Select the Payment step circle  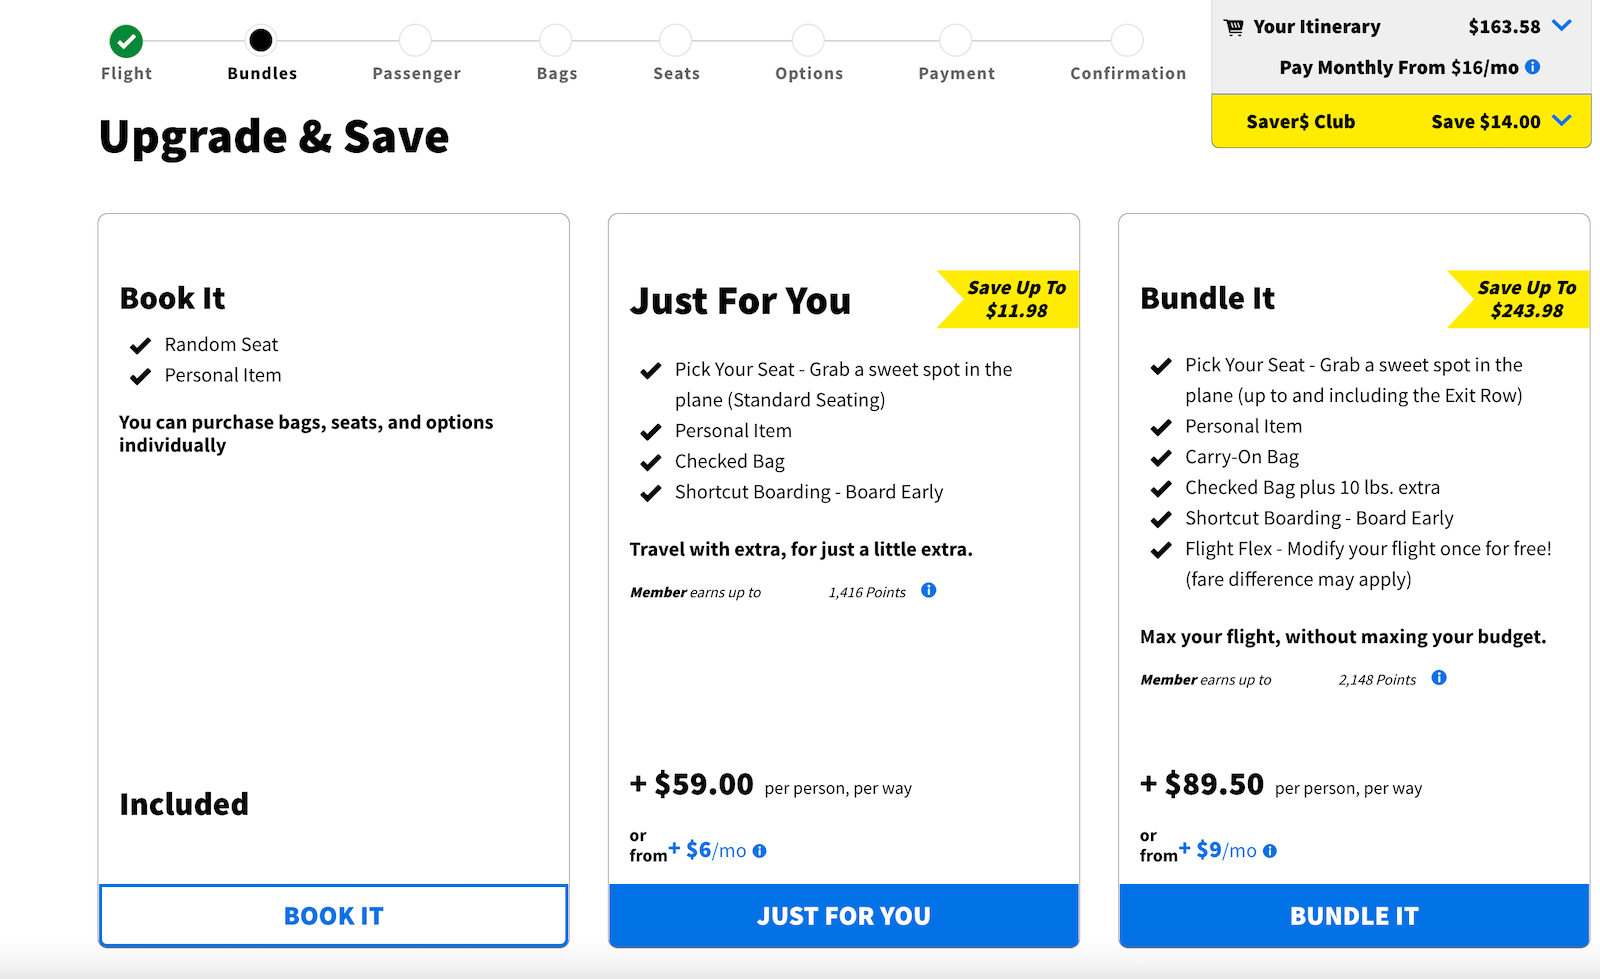point(956,43)
